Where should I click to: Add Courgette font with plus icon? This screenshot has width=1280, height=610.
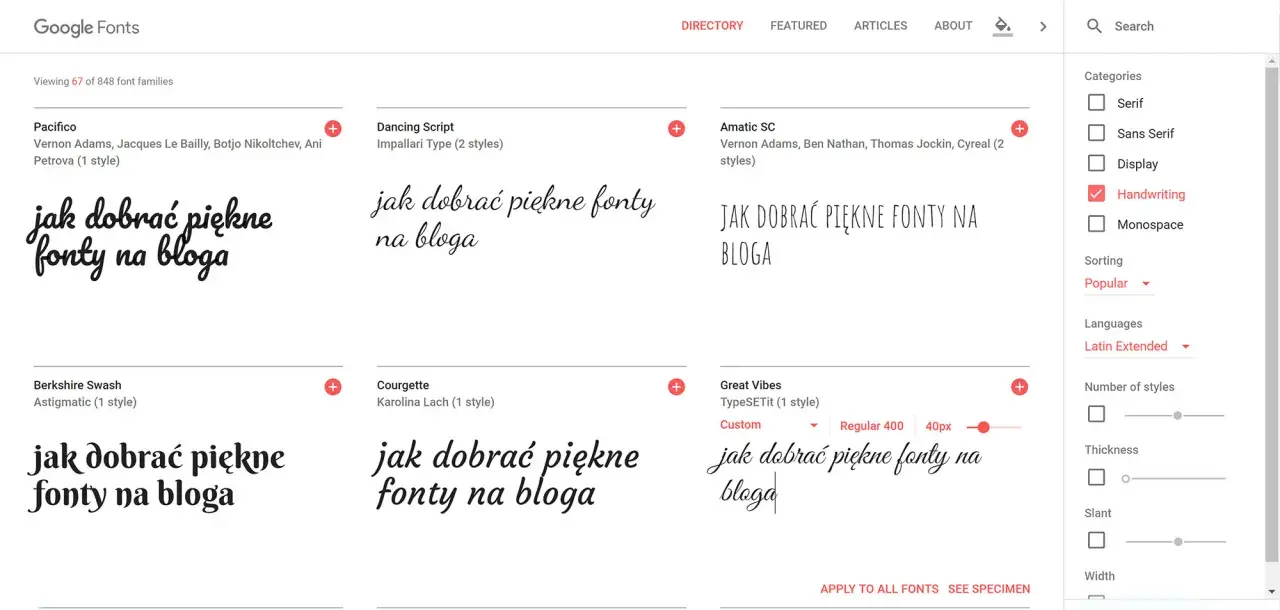676,387
